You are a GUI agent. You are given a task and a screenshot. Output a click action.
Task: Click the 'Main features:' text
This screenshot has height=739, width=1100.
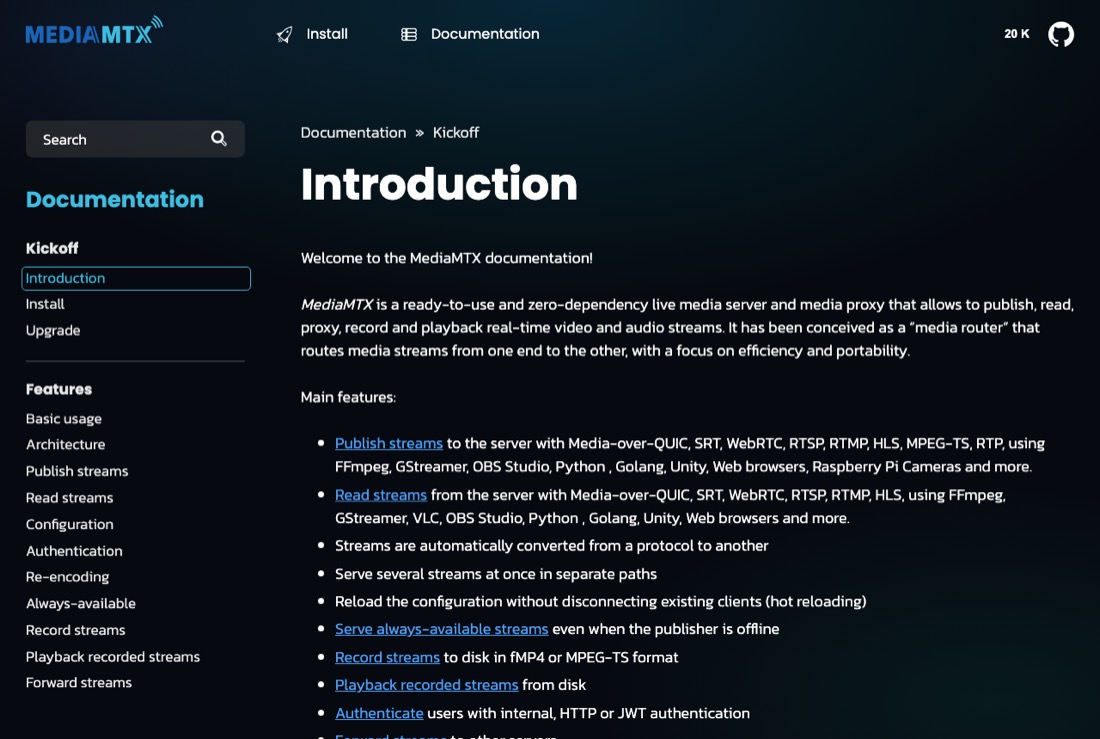click(x=348, y=397)
